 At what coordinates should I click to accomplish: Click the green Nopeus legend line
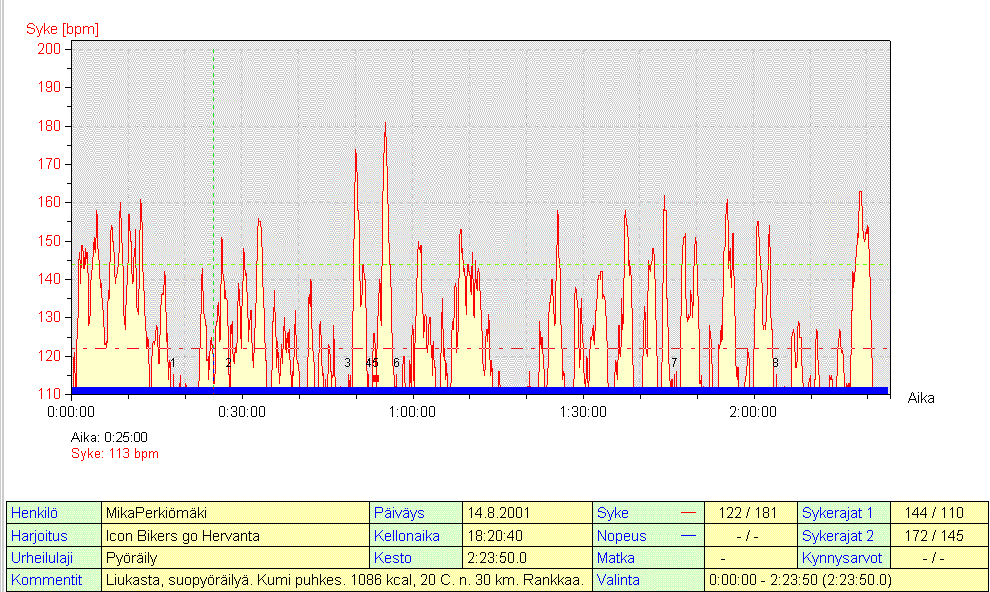click(687, 536)
